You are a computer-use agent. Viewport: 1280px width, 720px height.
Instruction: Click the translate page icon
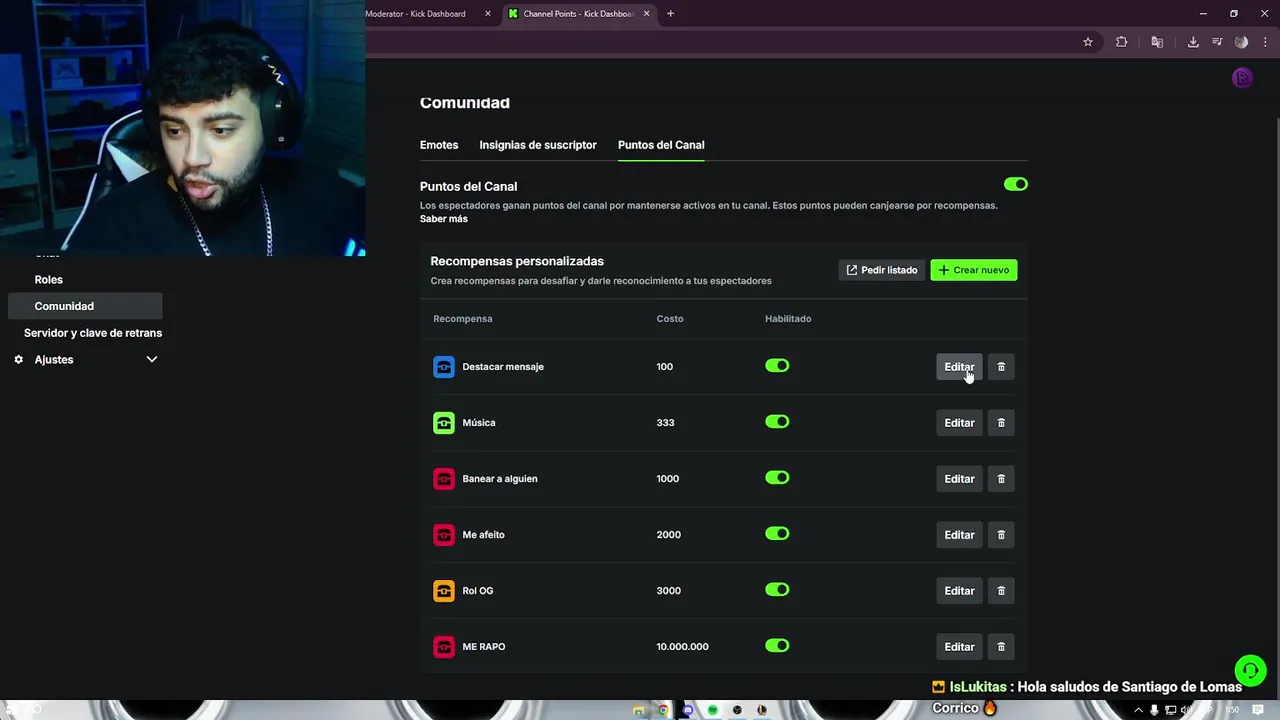coord(1157,42)
